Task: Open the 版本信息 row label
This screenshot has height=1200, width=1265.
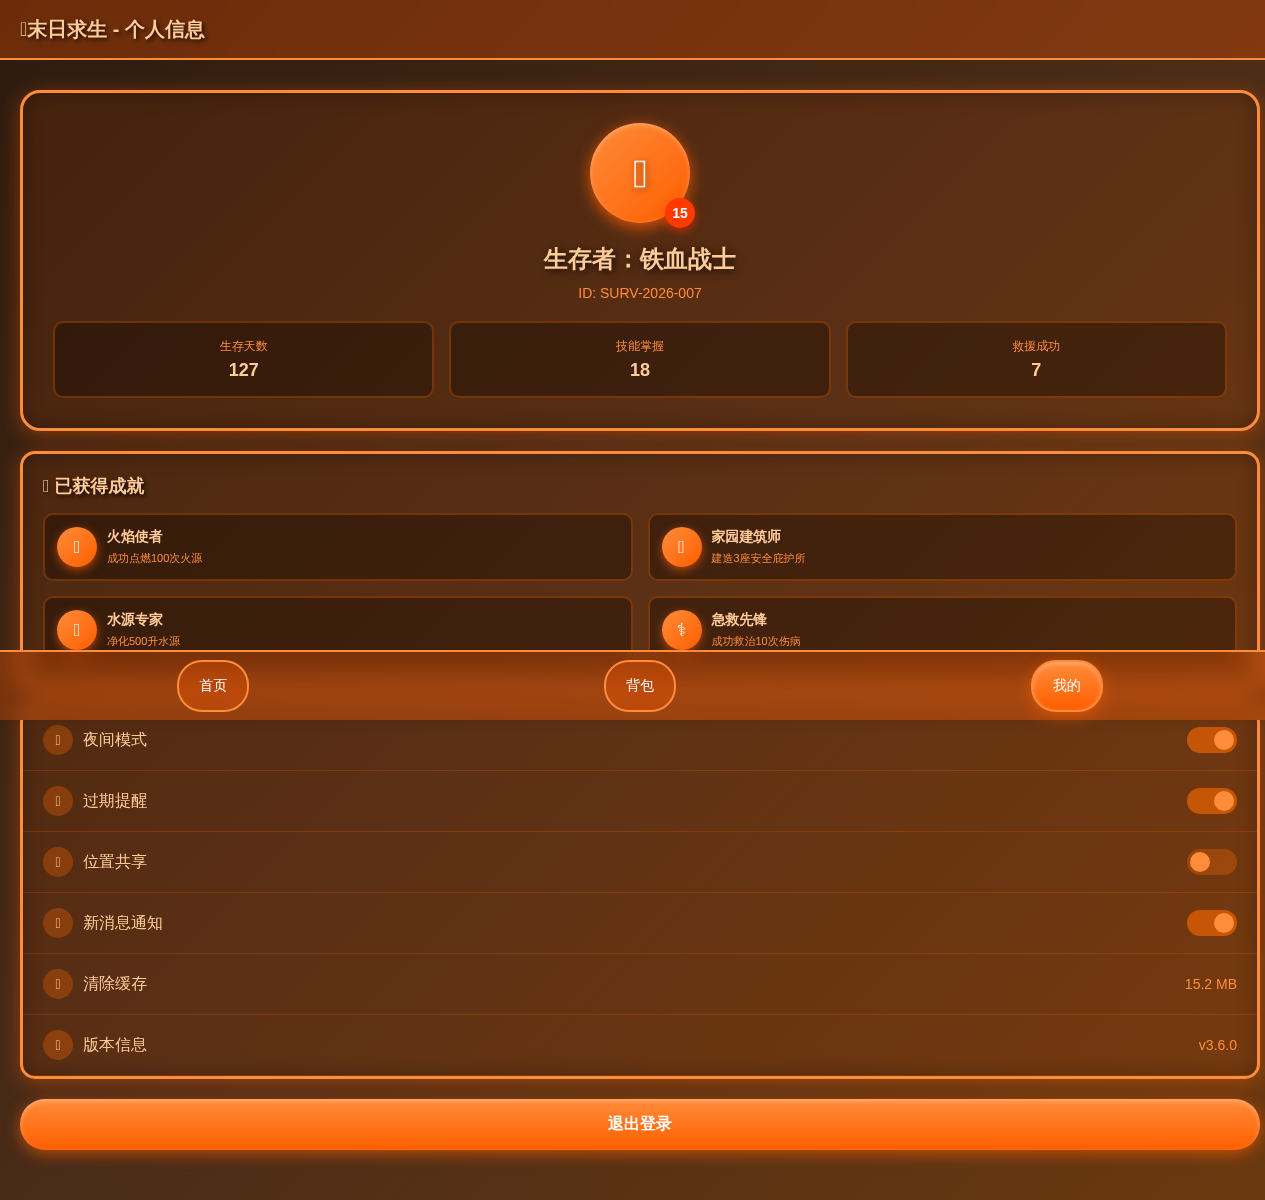Action: click(115, 1045)
